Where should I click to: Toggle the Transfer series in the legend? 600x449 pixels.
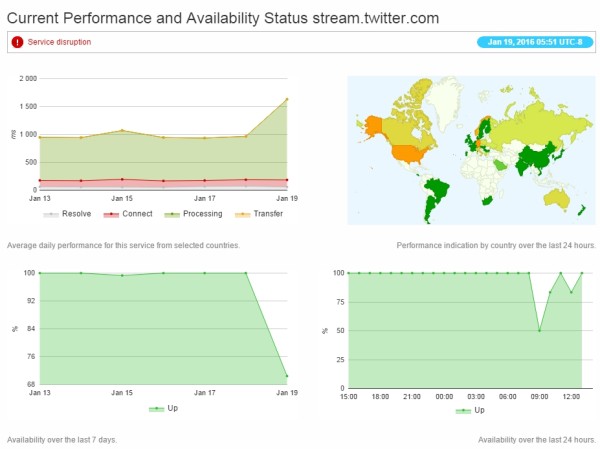coord(257,214)
